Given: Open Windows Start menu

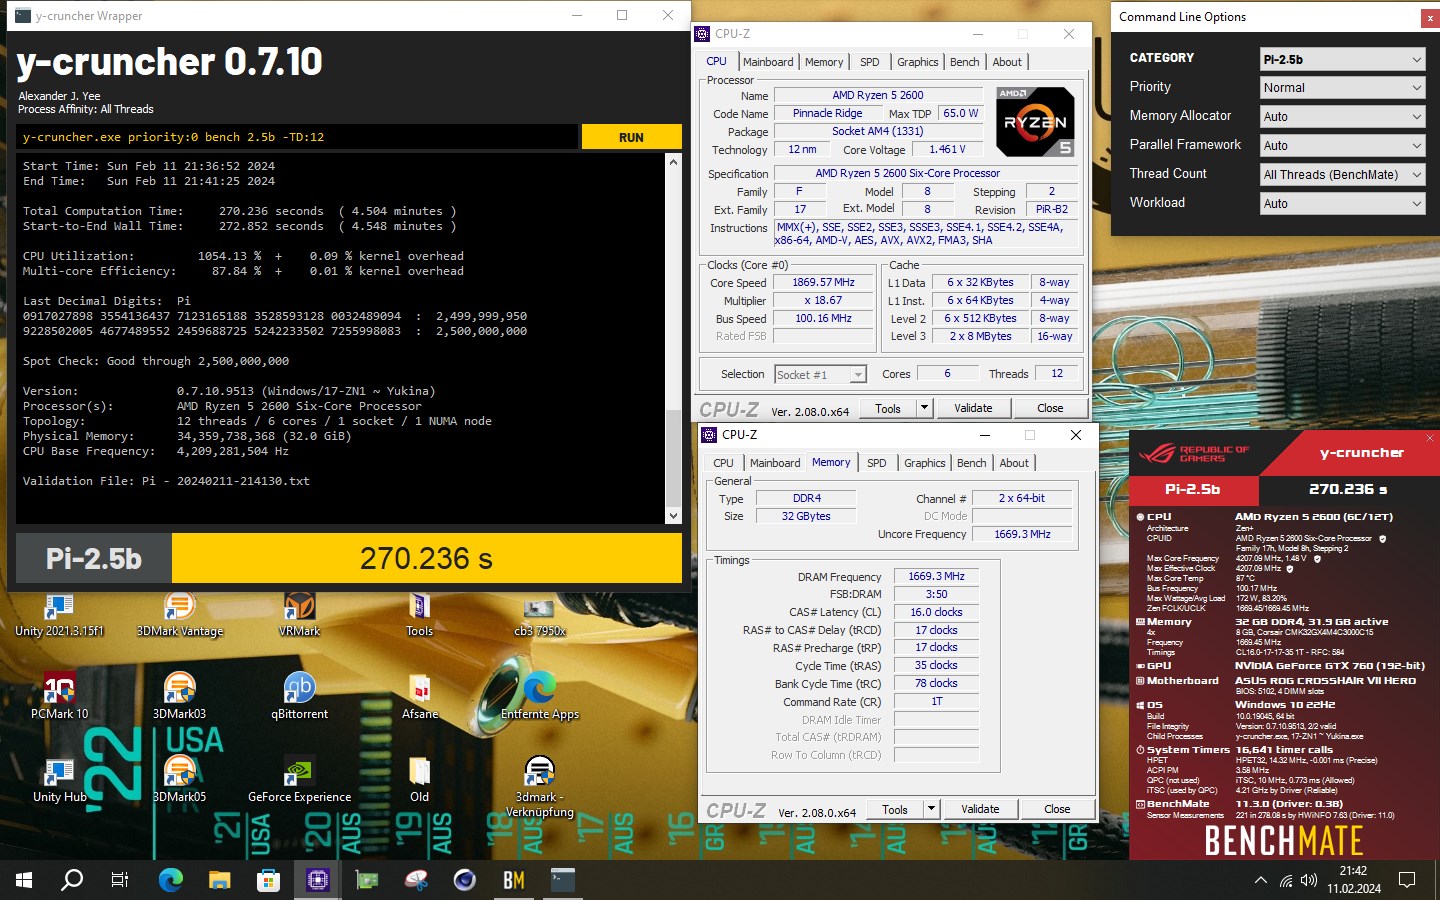Looking at the screenshot, I should click(x=24, y=880).
